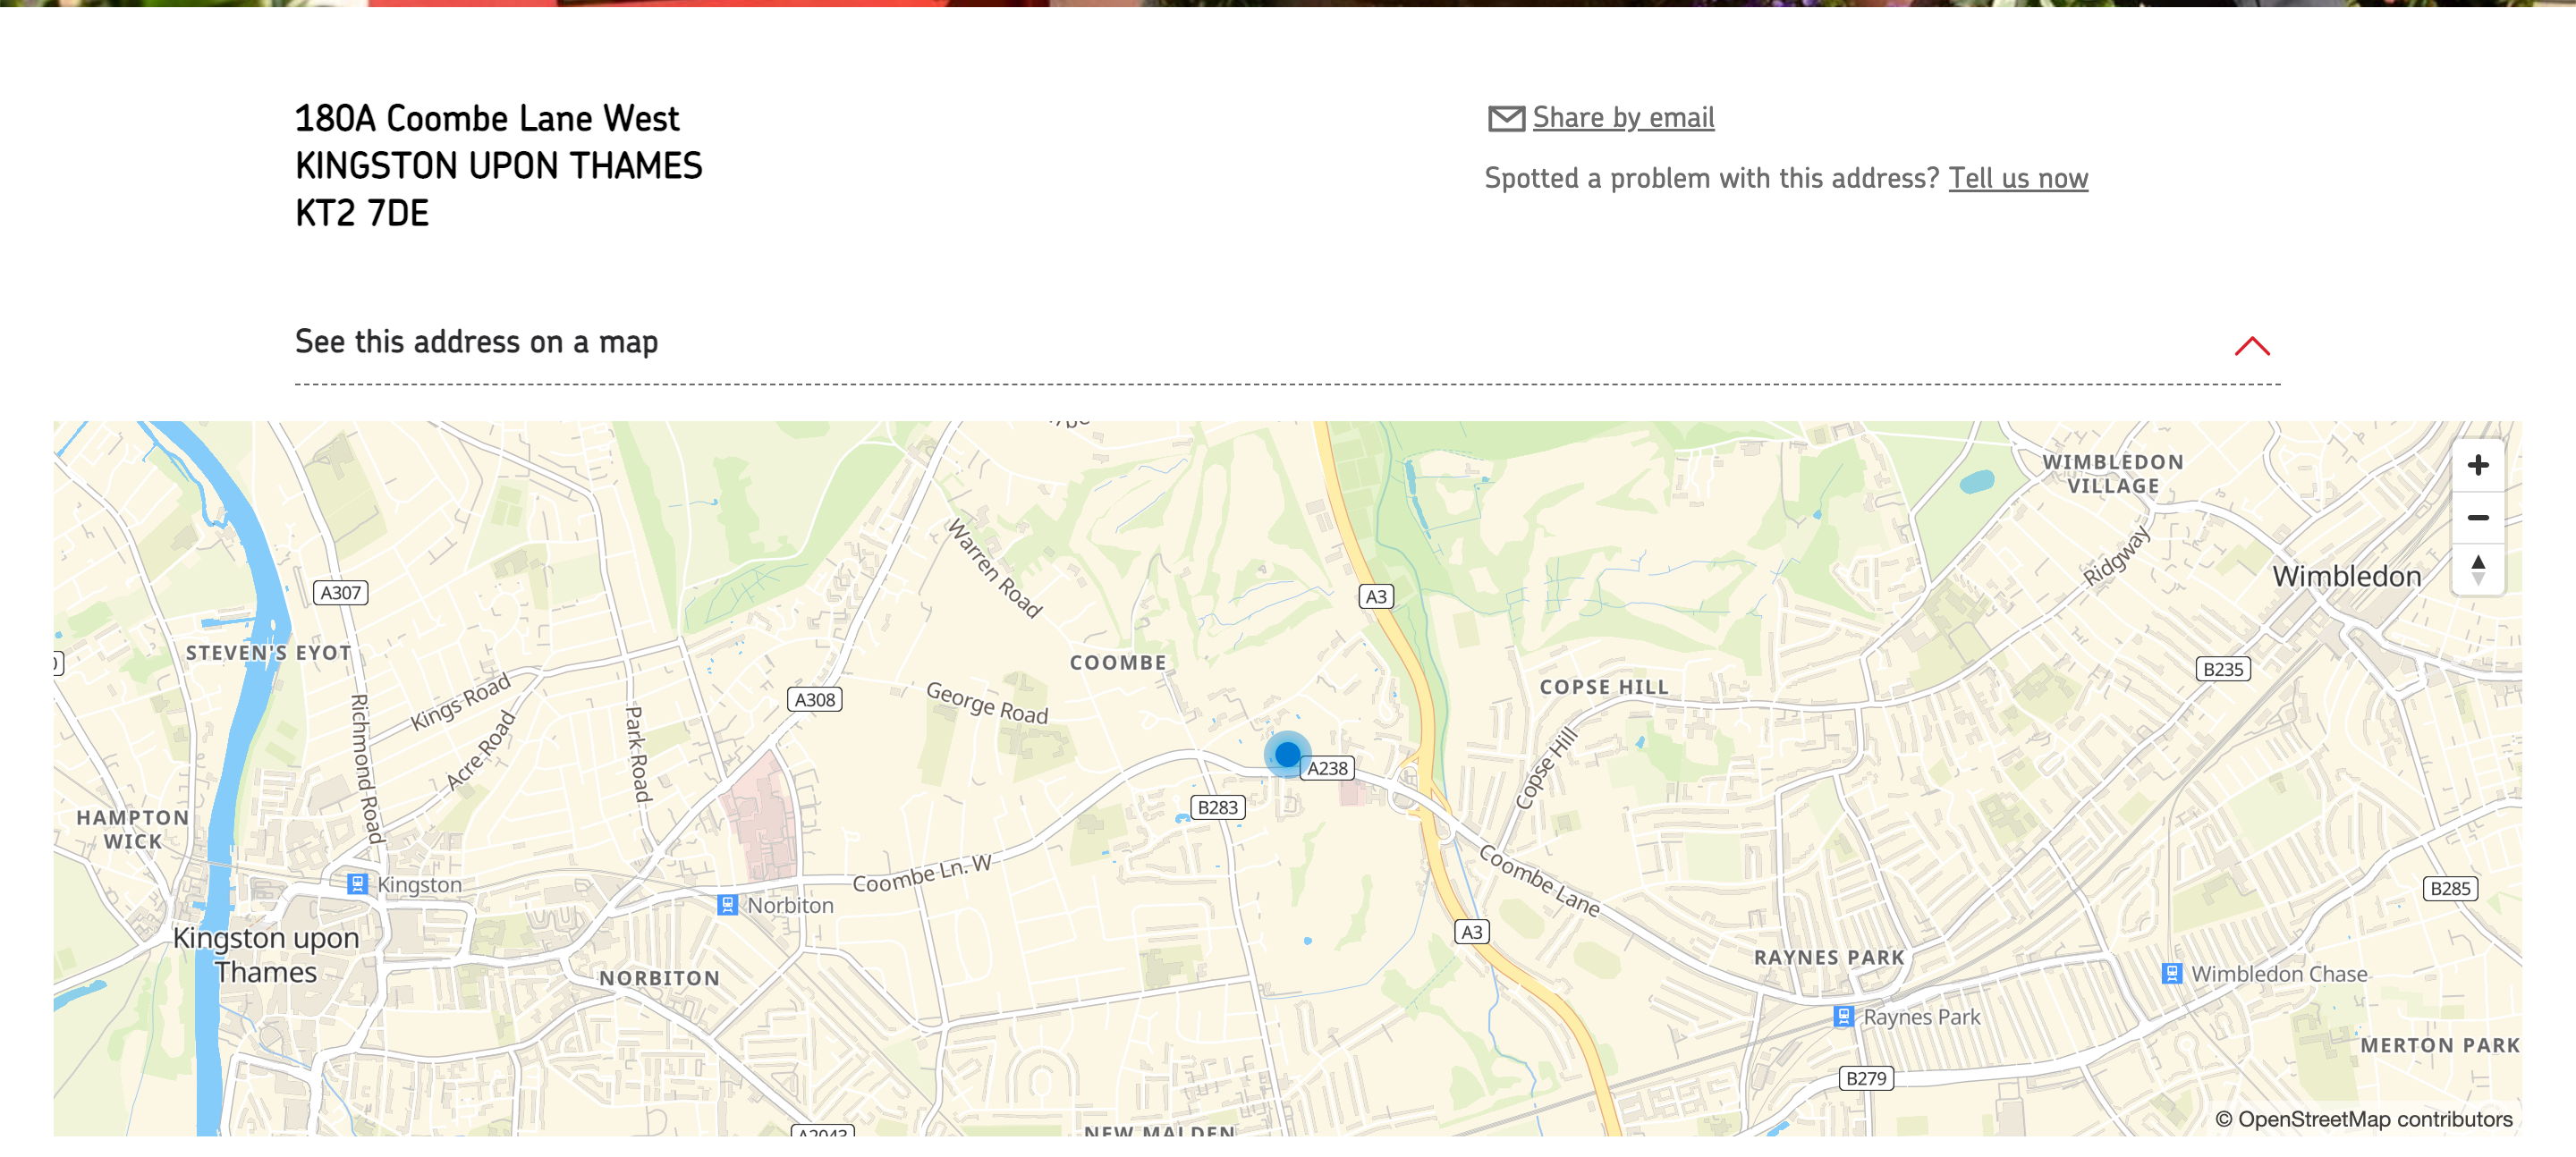The height and width of the screenshot is (1157, 2576).
Task: Toggle 'See this address on a map' heading
Action: [x=476, y=342]
